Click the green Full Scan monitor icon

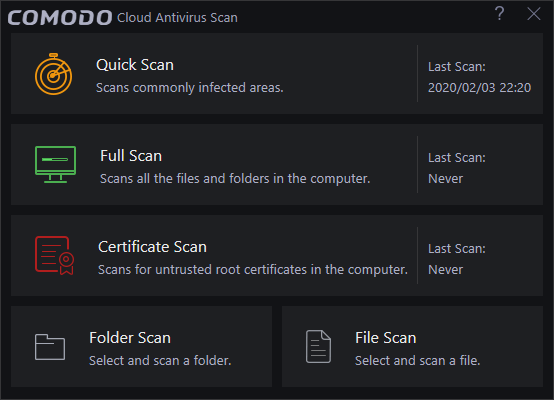pyautogui.click(x=55, y=164)
